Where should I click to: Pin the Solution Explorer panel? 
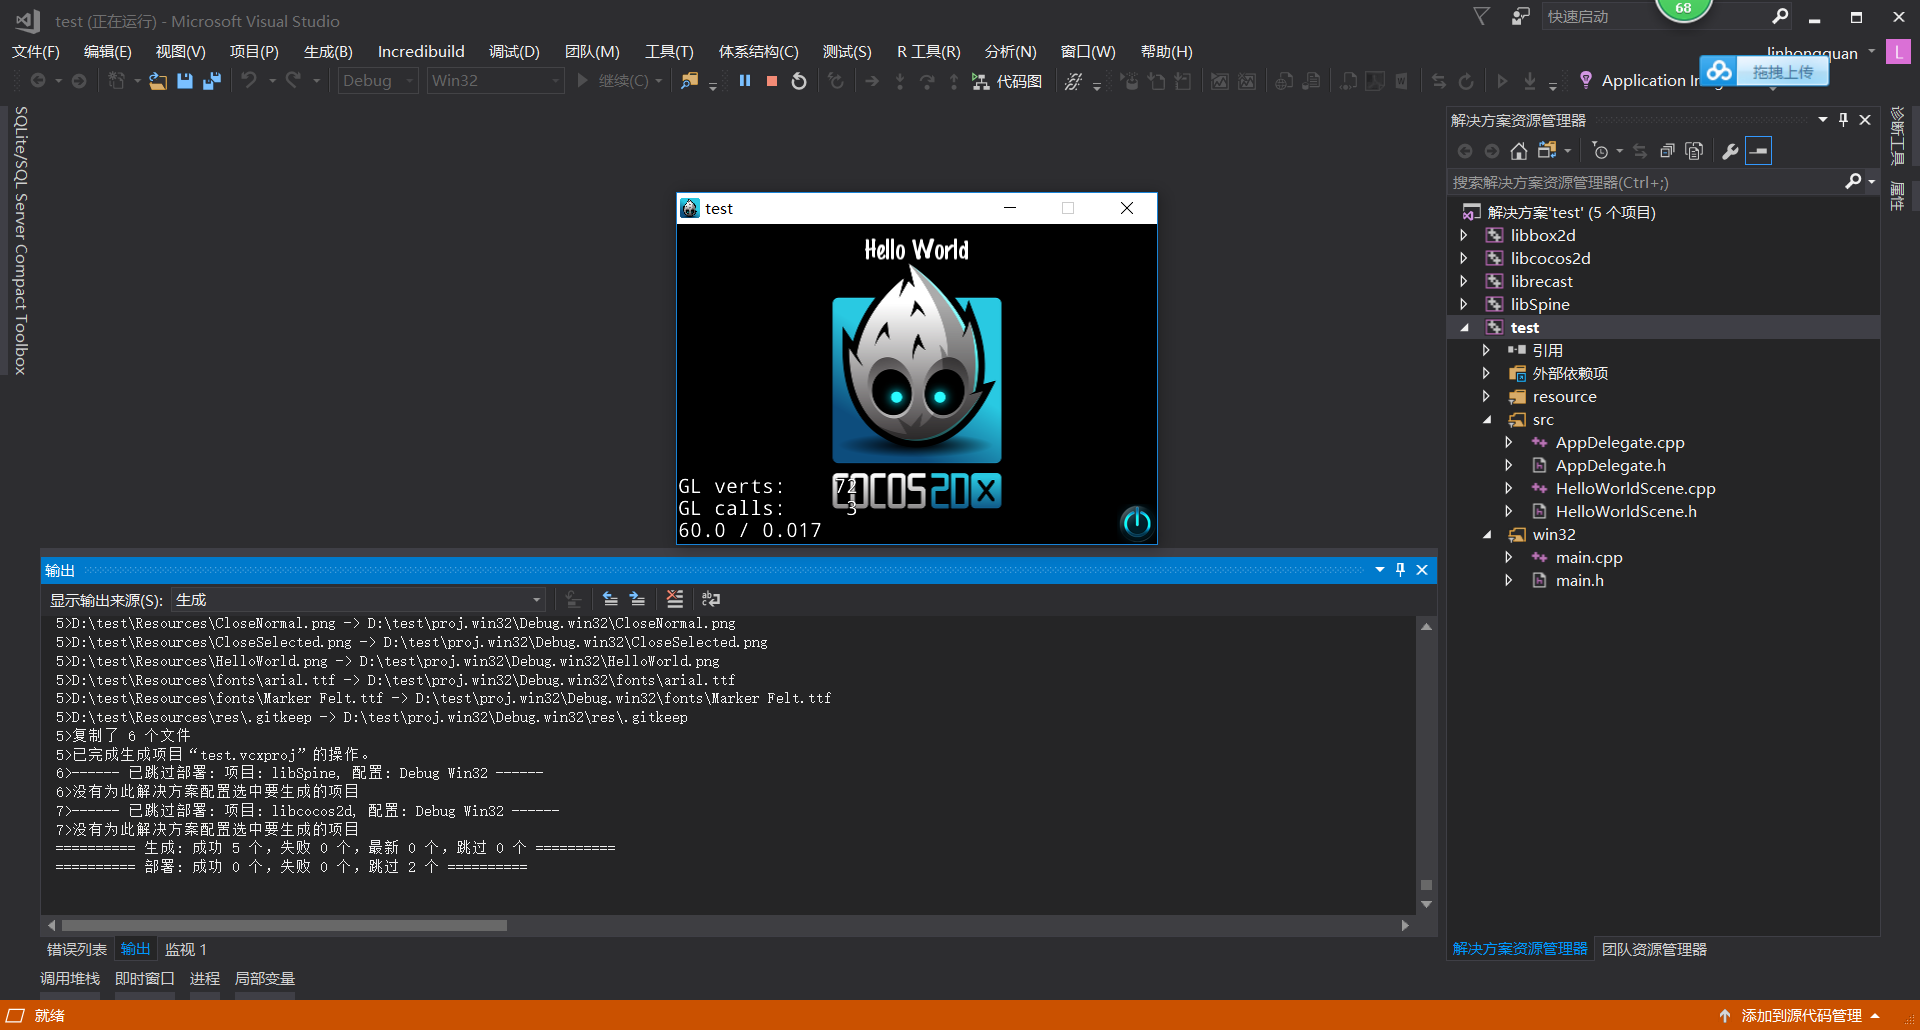click(1844, 119)
